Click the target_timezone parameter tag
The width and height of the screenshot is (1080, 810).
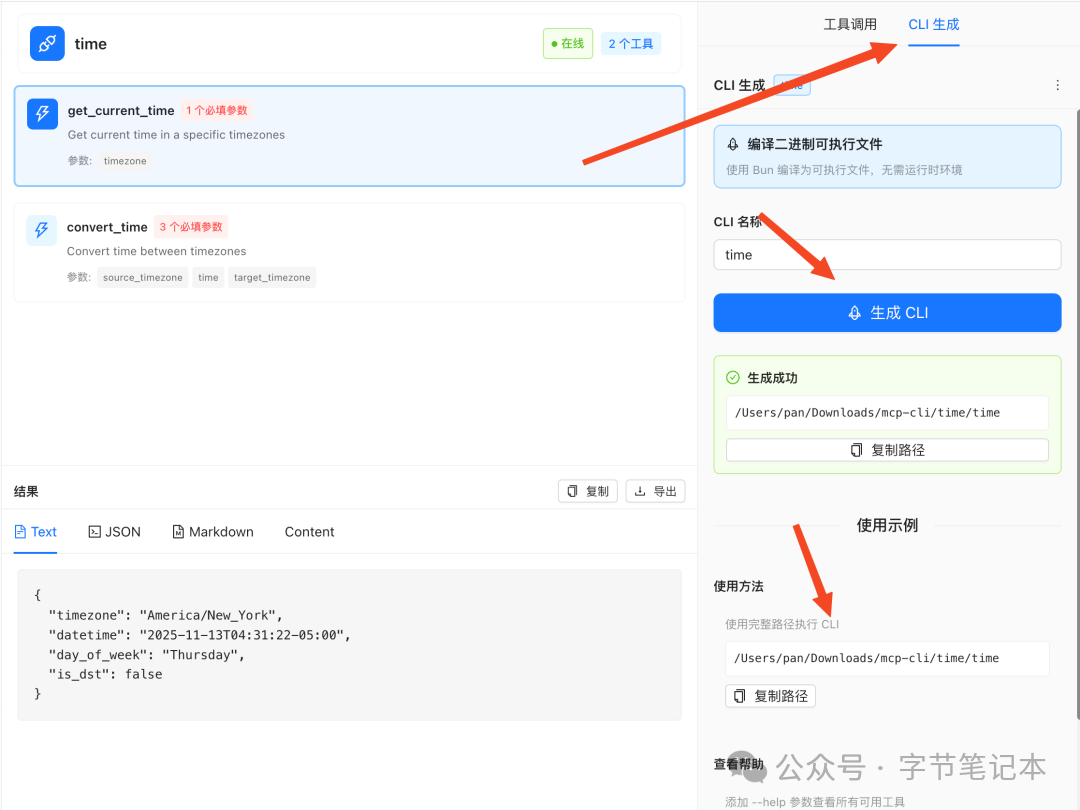pos(272,278)
